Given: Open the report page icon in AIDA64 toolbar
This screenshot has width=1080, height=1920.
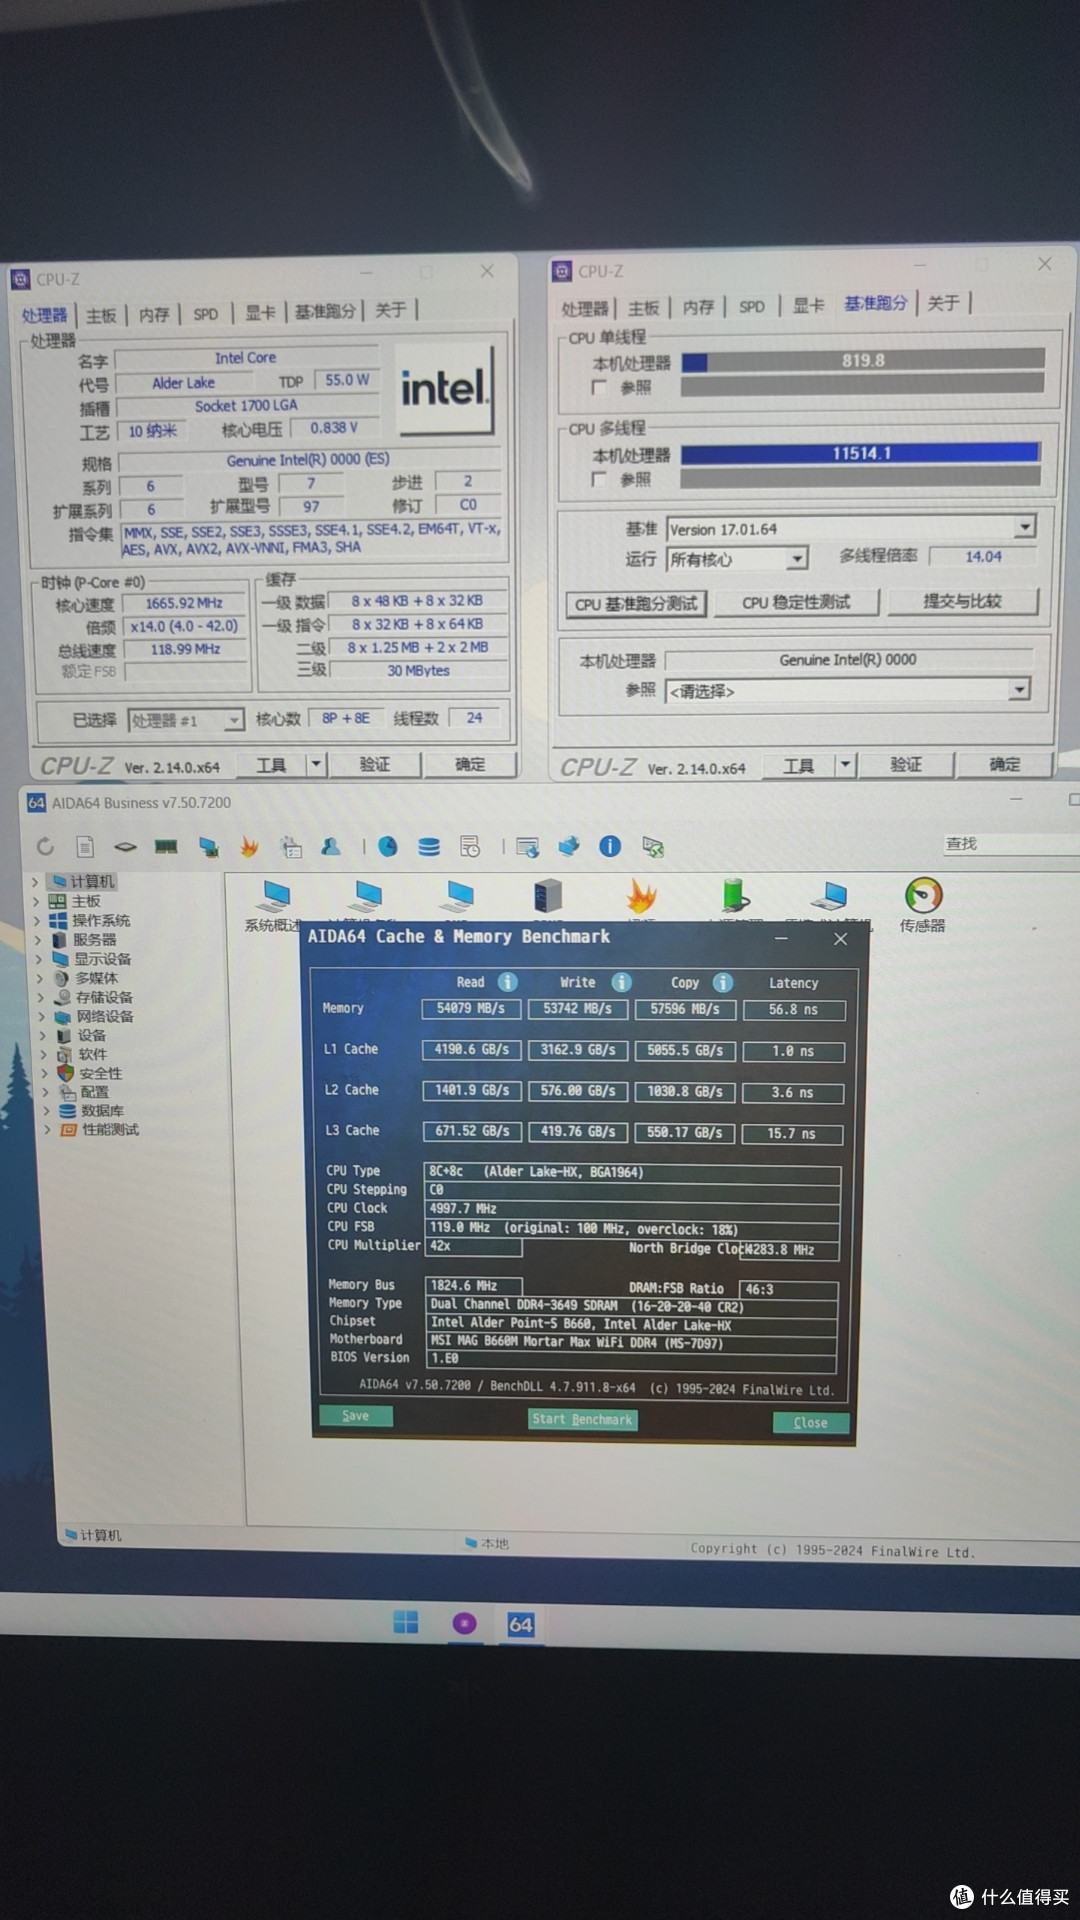Looking at the screenshot, I should click(85, 846).
